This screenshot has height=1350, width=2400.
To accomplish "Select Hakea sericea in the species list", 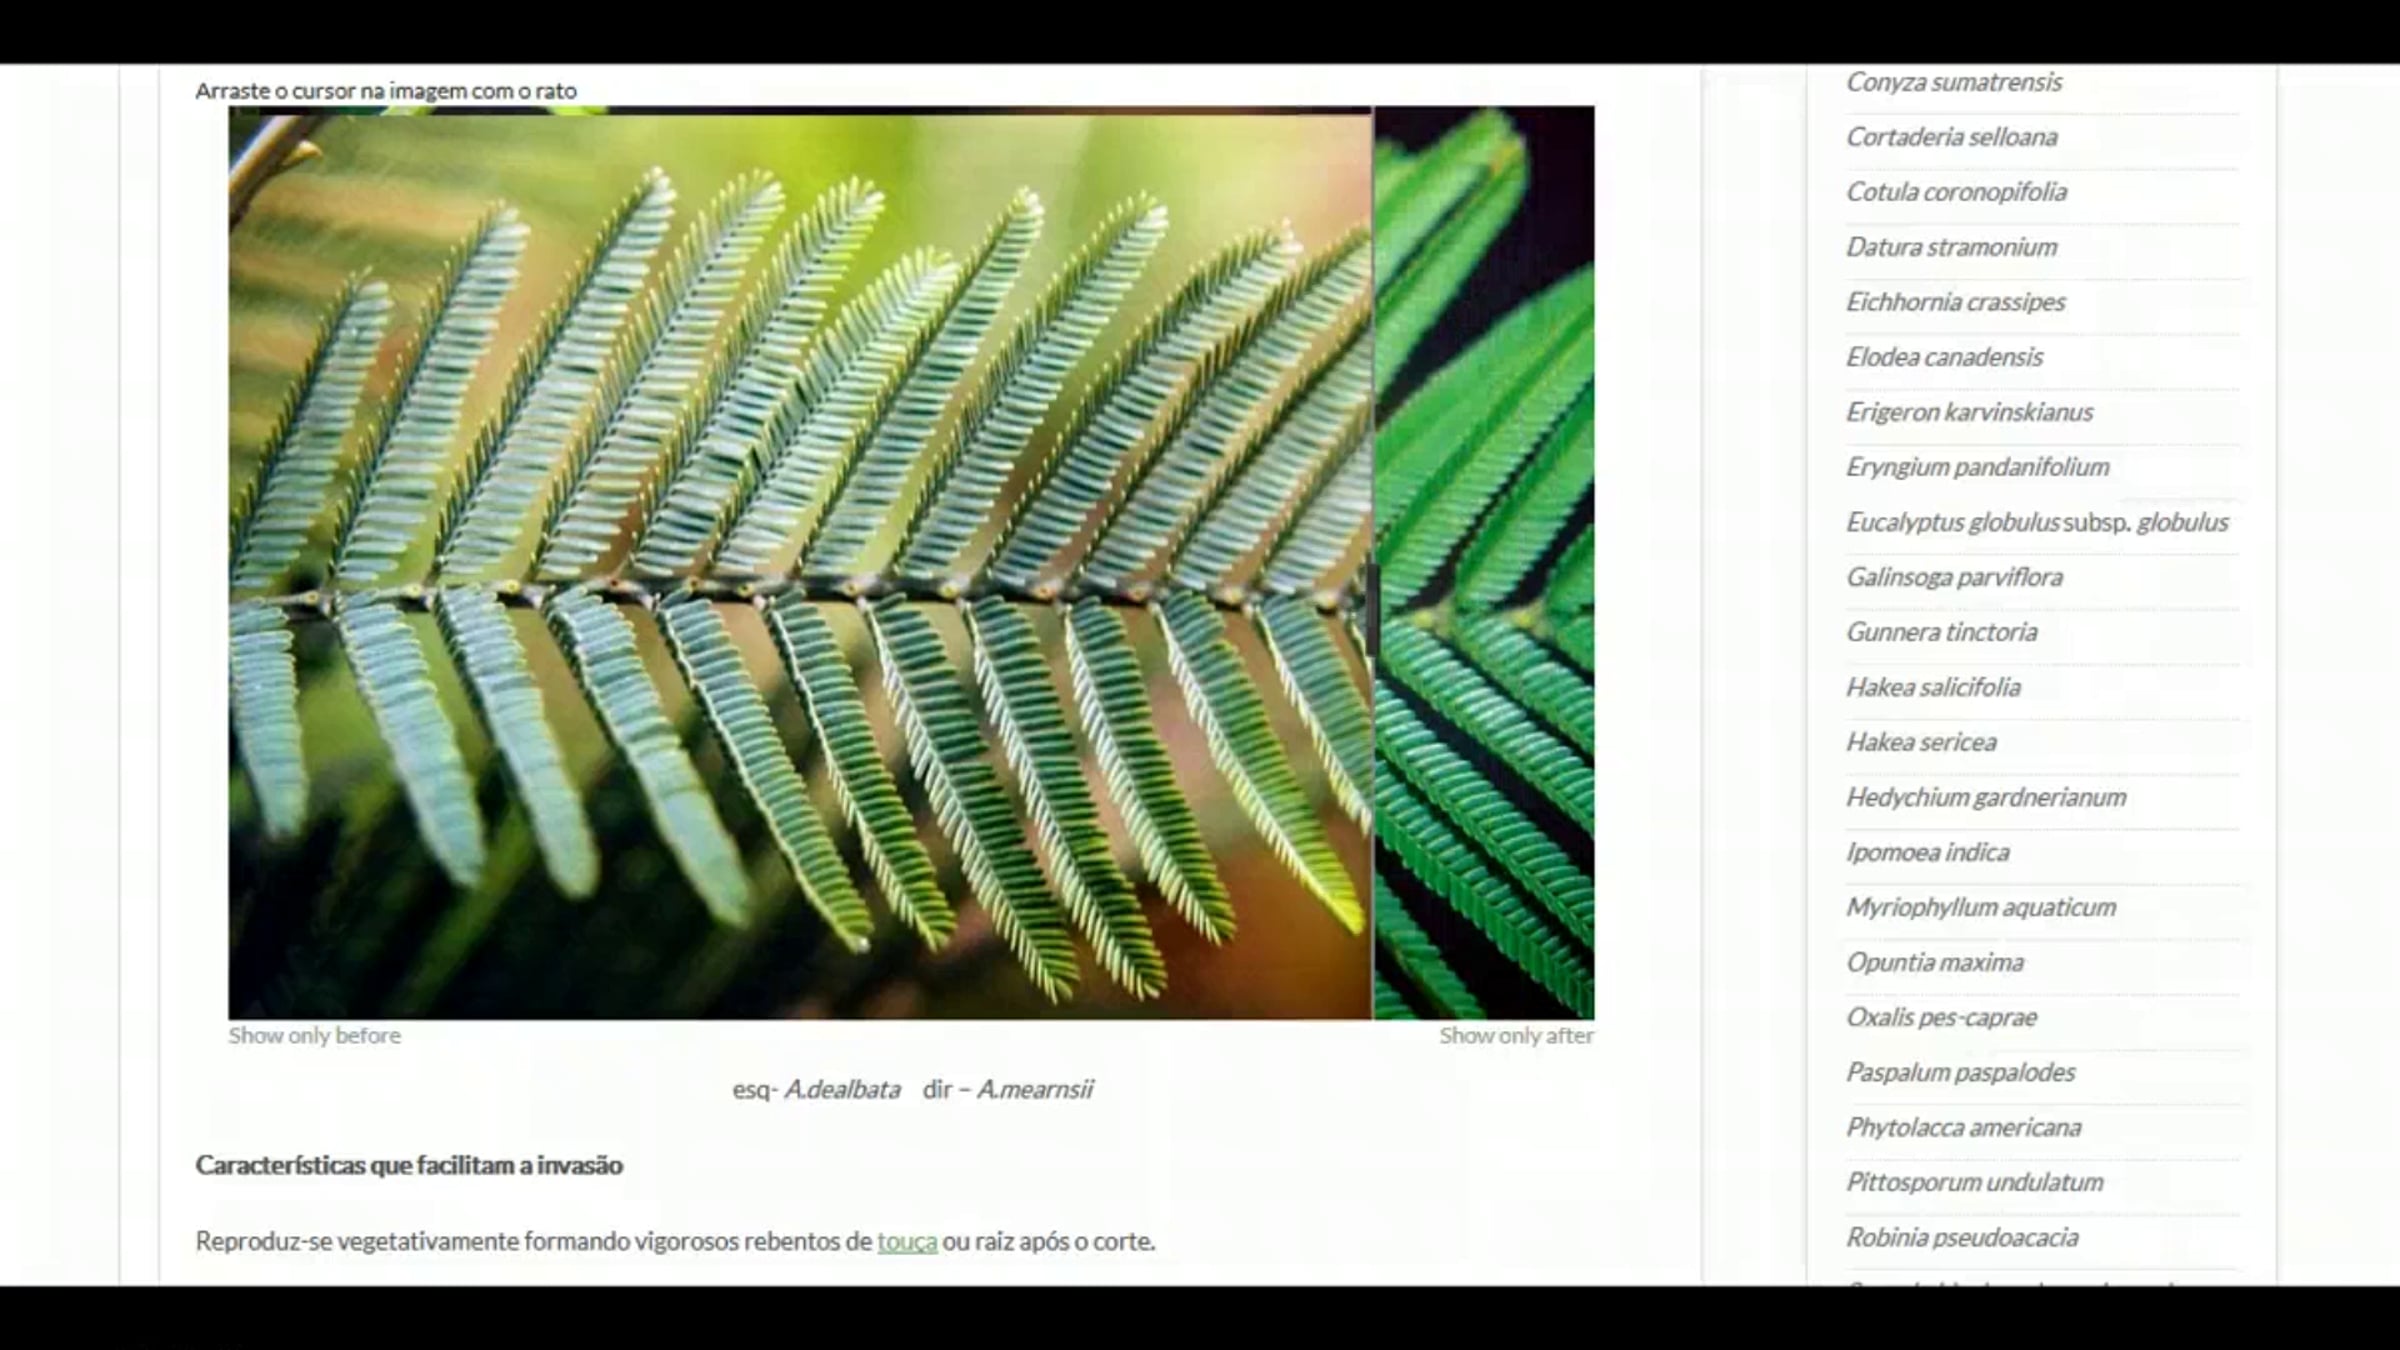I will tap(1921, 742).
